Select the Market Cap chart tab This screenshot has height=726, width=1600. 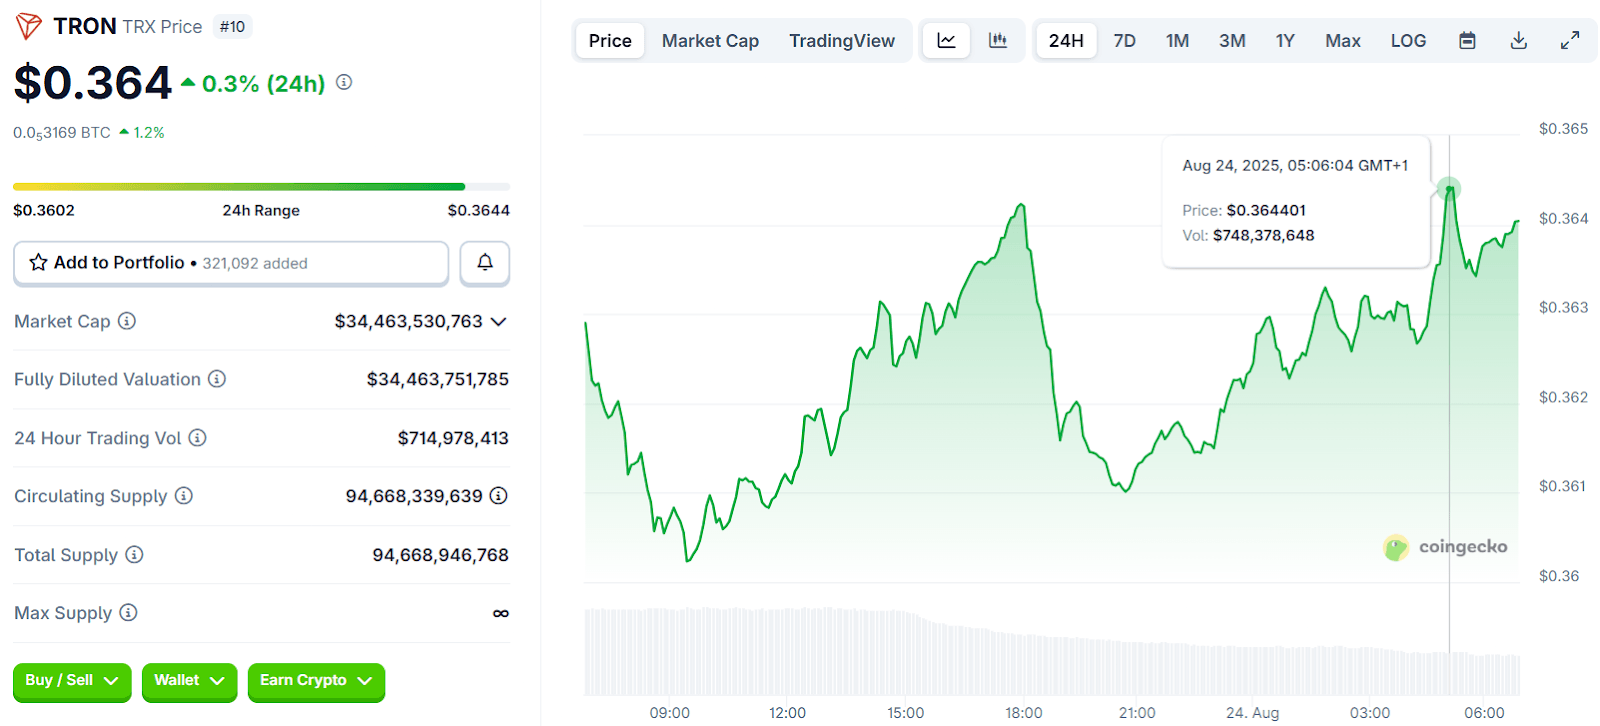710,41
